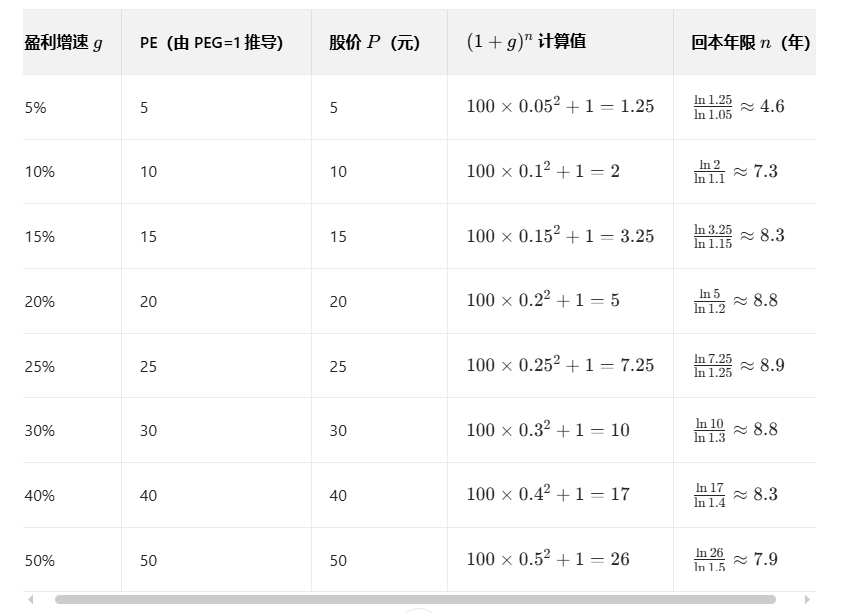Click the ln 7.25 / ln 1.25 ≈ 8.9 result
Screen dimensions: 858x613
[x=739, y=366]
